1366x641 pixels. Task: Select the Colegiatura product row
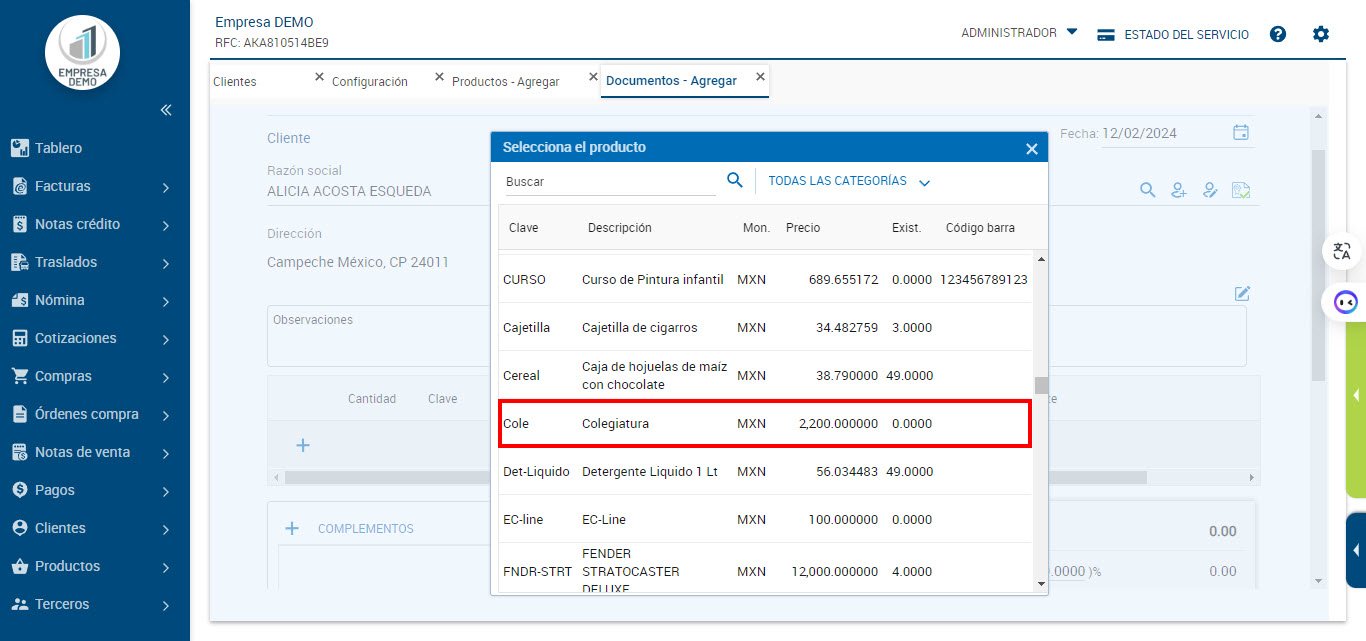coord(765,423)
